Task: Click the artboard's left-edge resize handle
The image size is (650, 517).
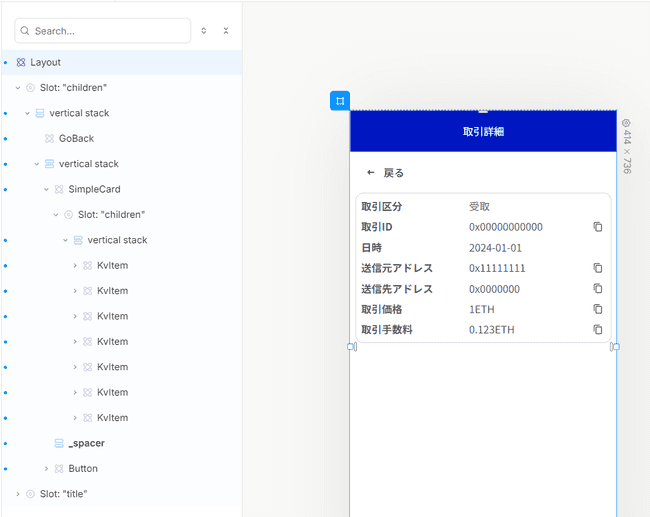Action: click(x=350, y=347)
